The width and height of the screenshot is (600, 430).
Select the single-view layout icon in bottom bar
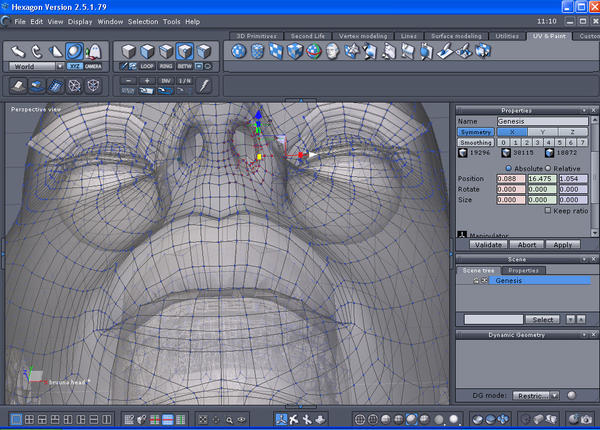click(16, 419)
